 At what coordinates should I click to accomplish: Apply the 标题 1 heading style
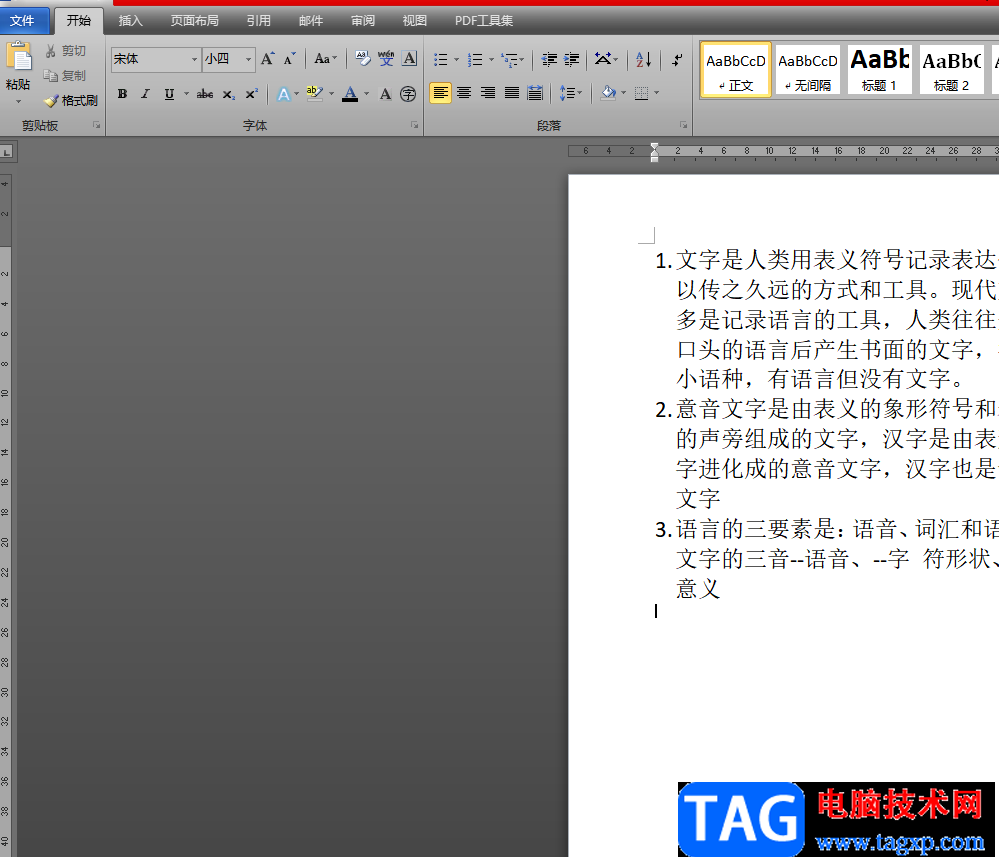tap(880, 70)
